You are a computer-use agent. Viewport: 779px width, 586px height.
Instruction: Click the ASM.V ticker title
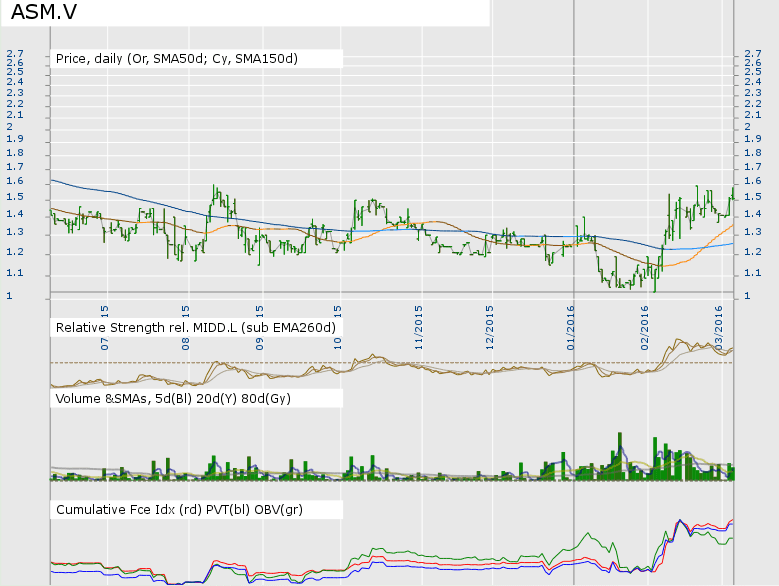46,13
